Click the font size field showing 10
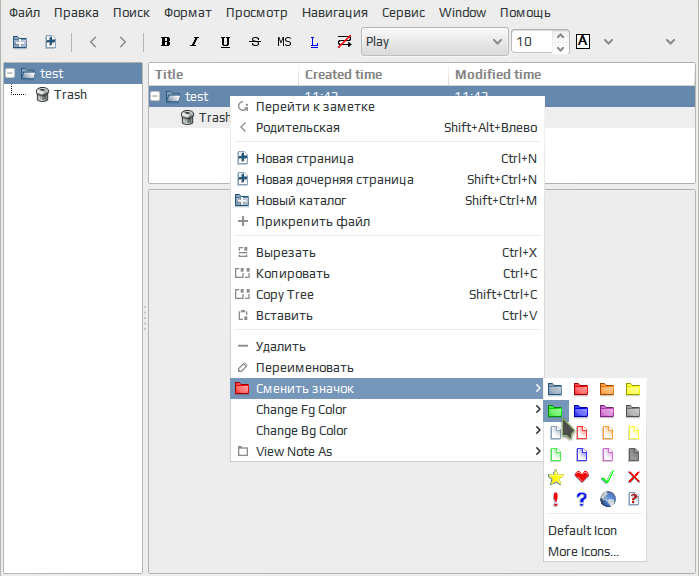The image size is (699, 576). (x=530, y=42)
